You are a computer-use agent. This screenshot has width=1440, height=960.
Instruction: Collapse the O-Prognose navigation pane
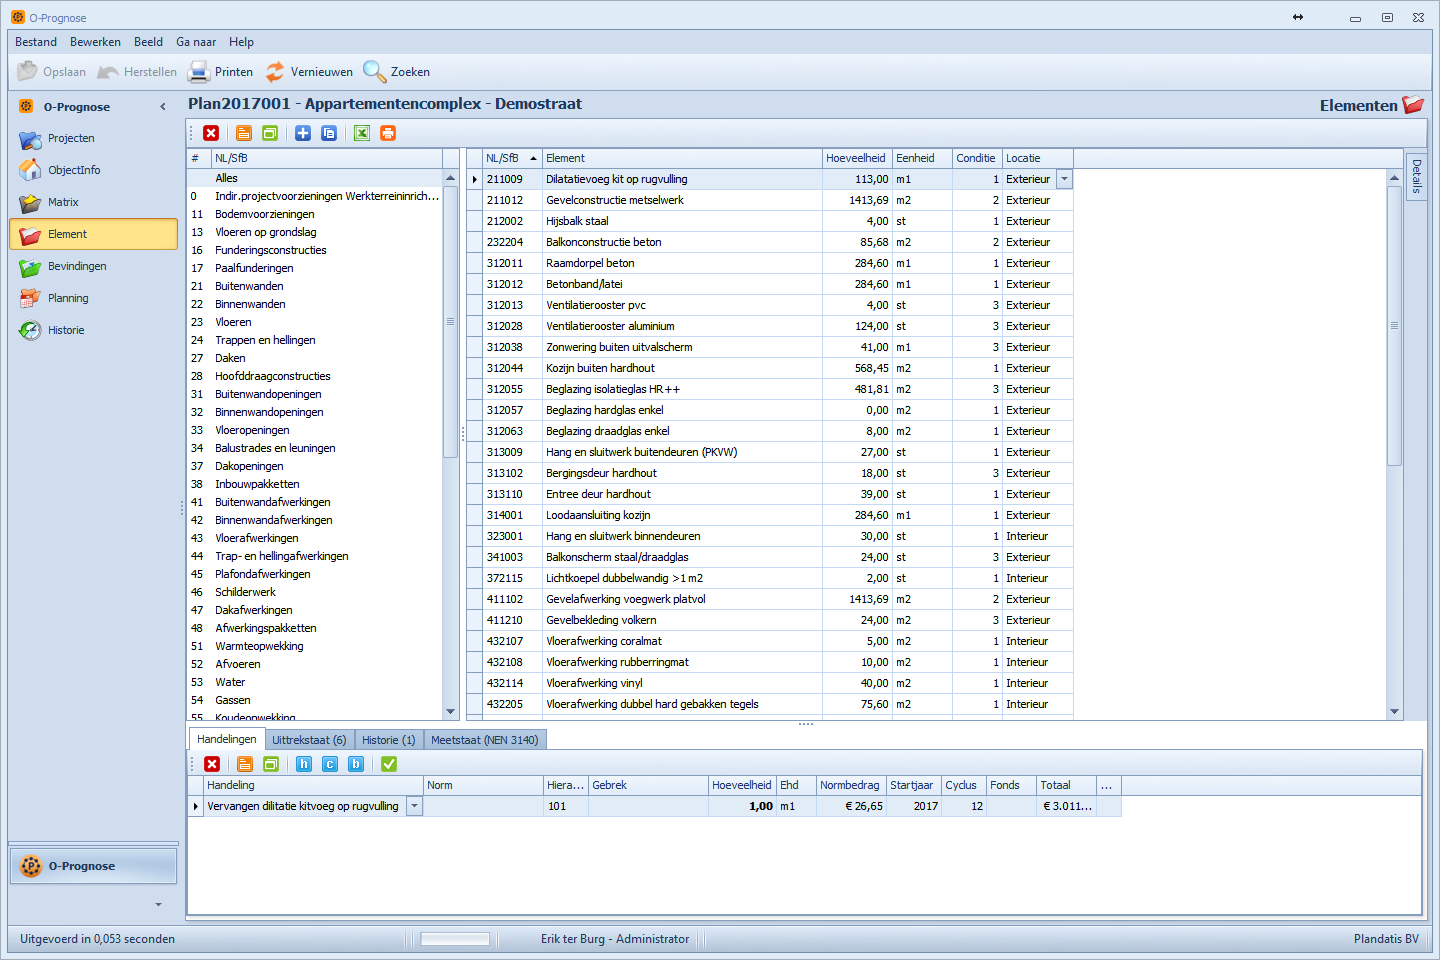(163, 107)
